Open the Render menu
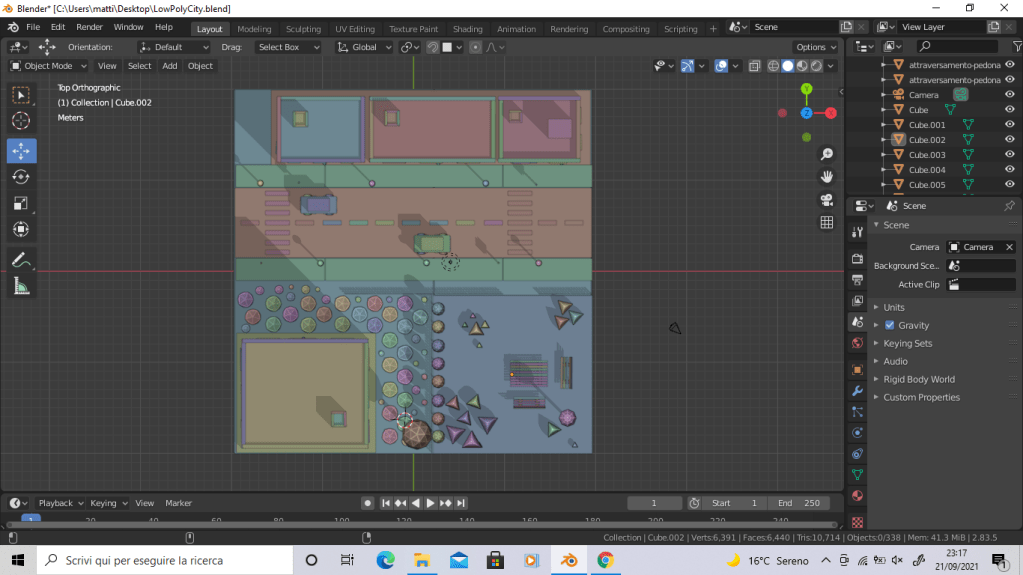Screen dimensions: 1023x575 point(89,27)
